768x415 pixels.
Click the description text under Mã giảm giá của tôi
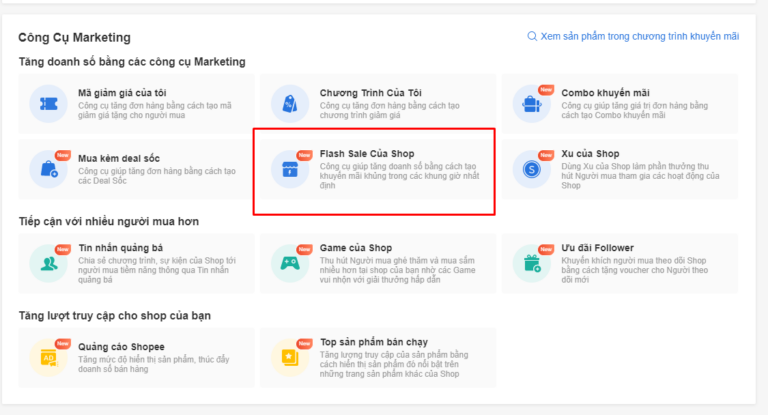(155, 110)
